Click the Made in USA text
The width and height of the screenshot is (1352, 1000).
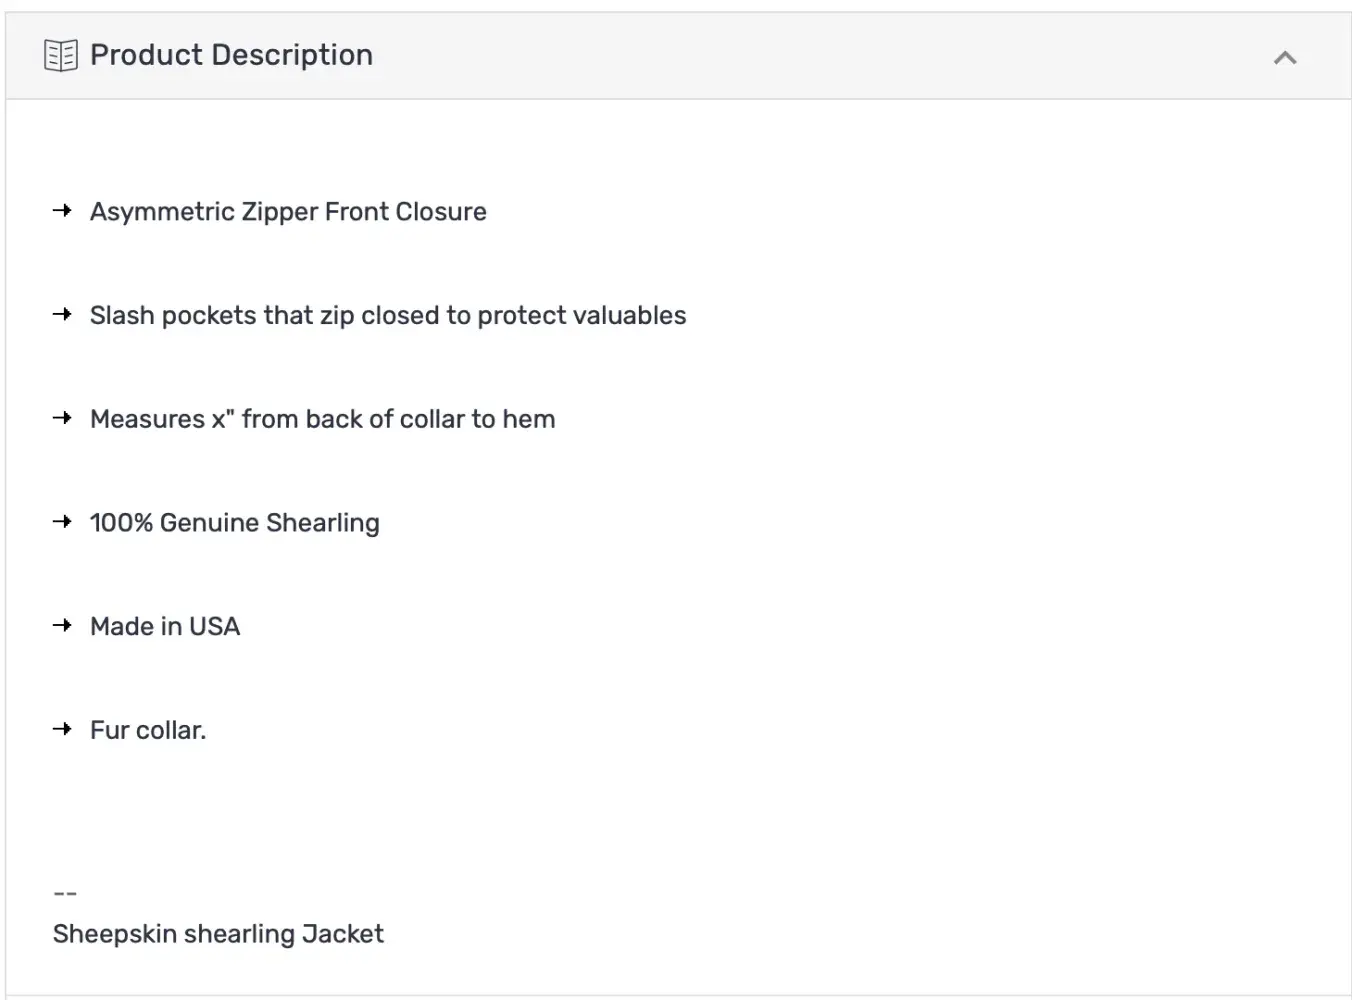pos(165,627)
